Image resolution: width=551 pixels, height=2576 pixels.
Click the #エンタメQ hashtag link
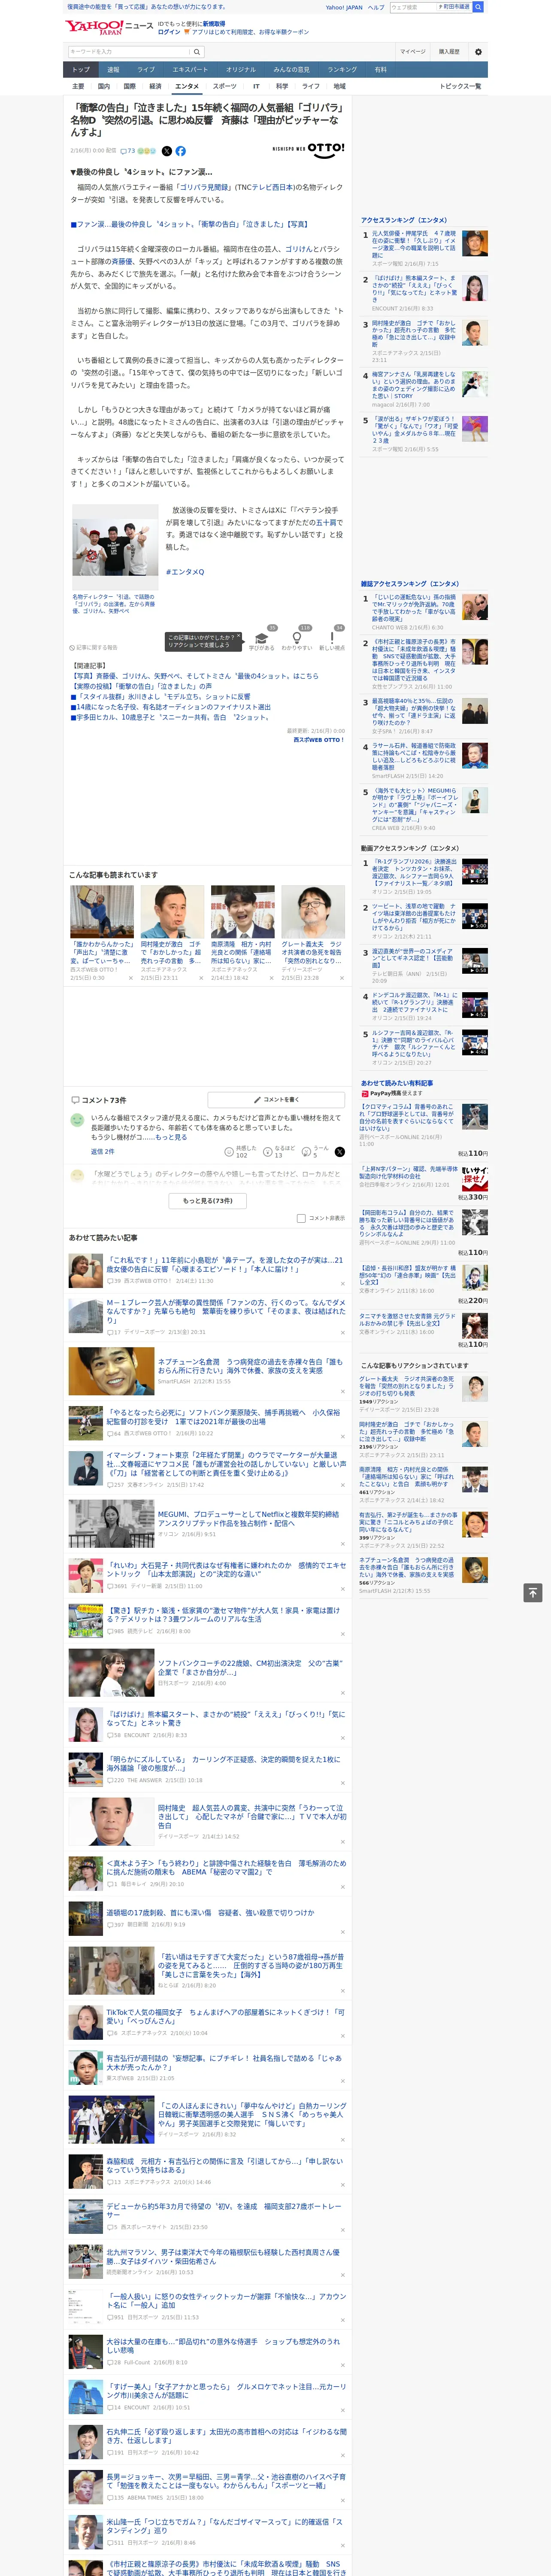(185, 572)
